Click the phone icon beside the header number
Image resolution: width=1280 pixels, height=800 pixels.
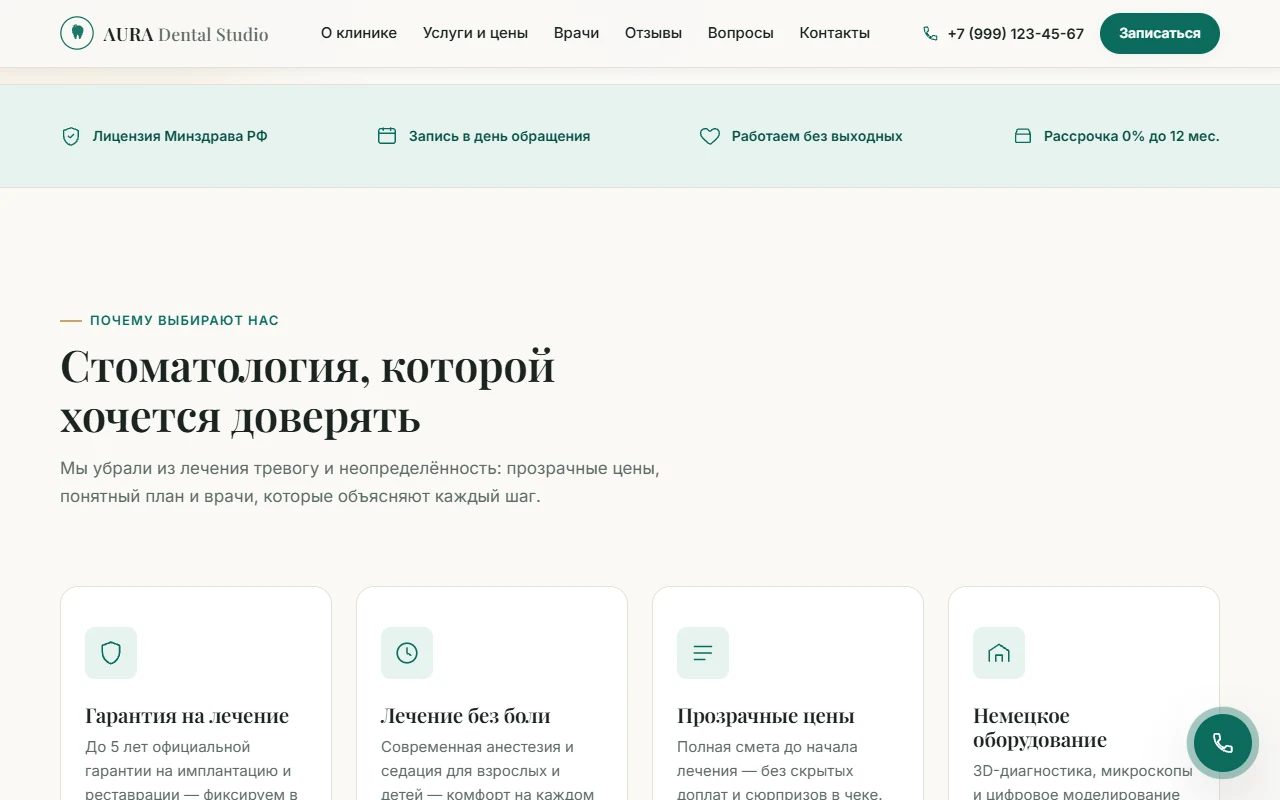930,34
